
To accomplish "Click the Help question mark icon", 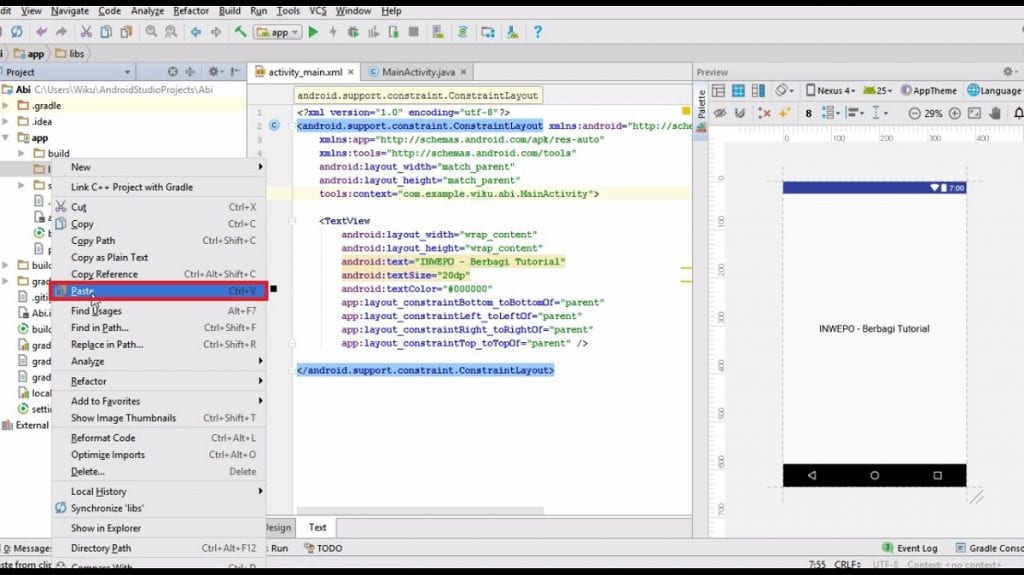I will click(537, 32).
